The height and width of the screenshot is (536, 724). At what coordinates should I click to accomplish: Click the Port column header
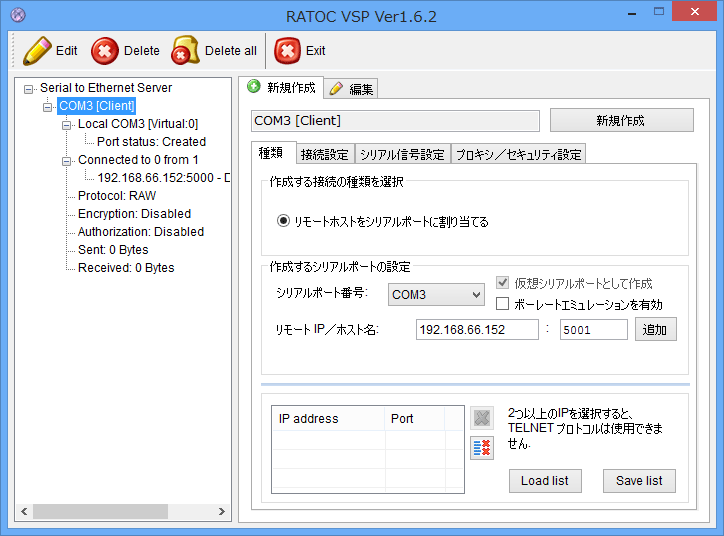coord(415,419)
